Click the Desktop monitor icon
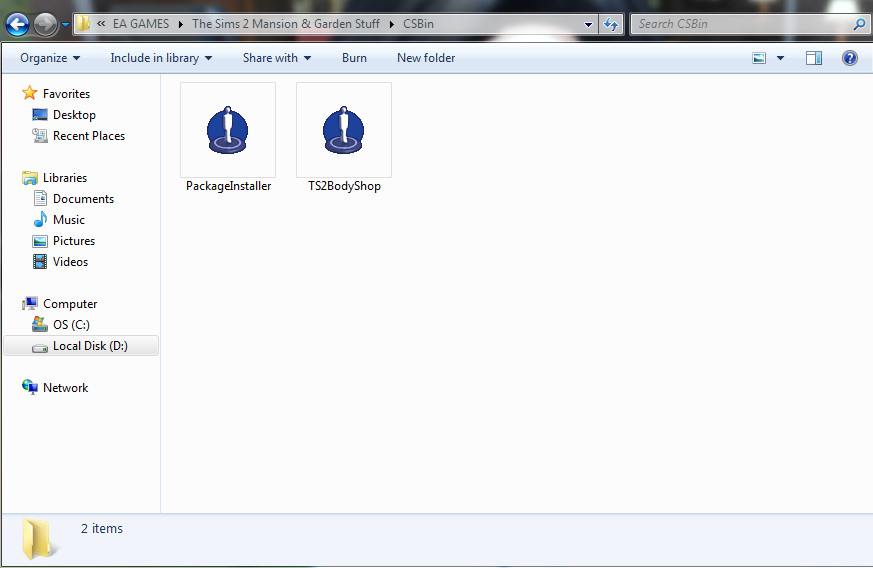Viewport: 873px width, 568px height. [x=40, y=115]
